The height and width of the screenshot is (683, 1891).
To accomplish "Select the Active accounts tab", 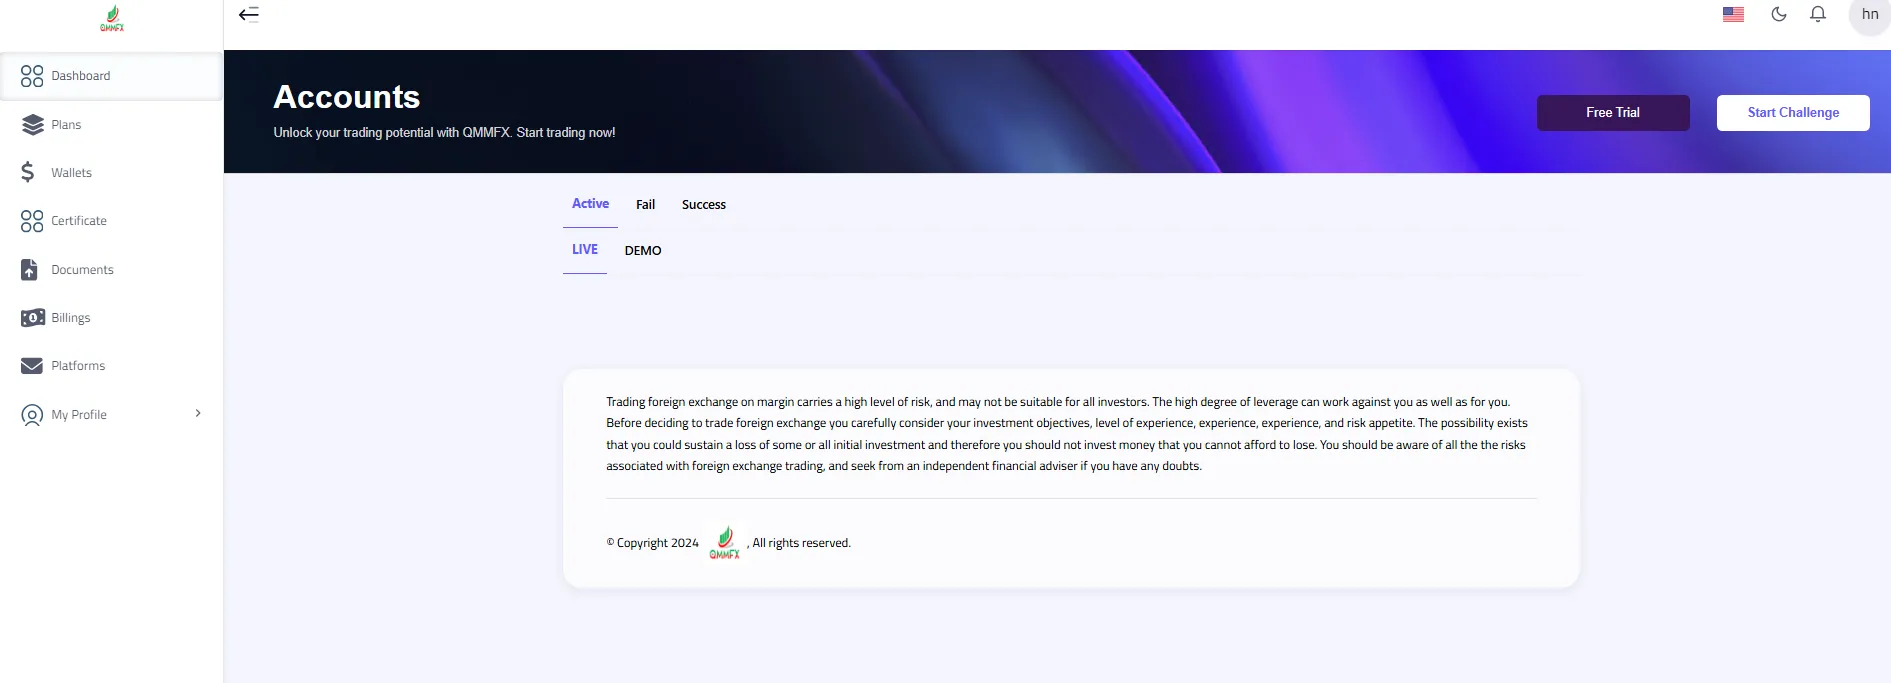I will [590, 204].
